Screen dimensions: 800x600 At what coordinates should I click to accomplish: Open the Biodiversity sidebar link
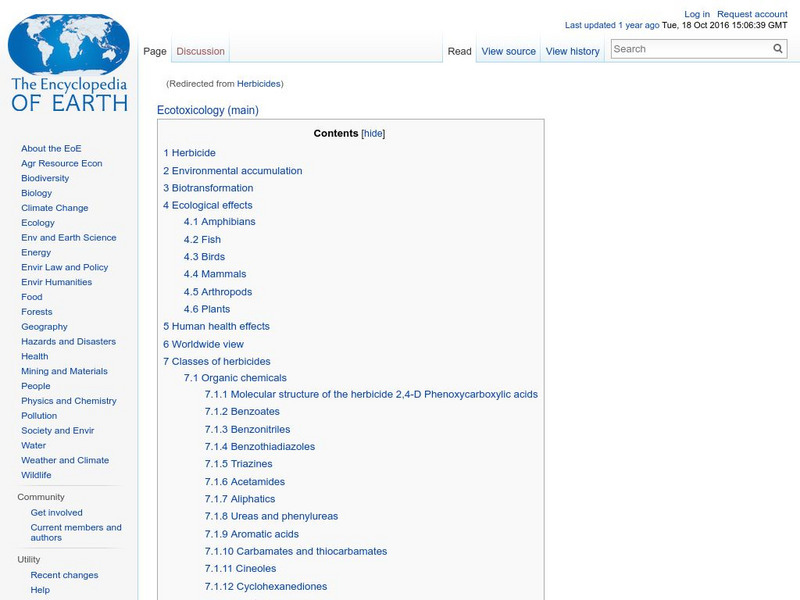click(43, 177)
